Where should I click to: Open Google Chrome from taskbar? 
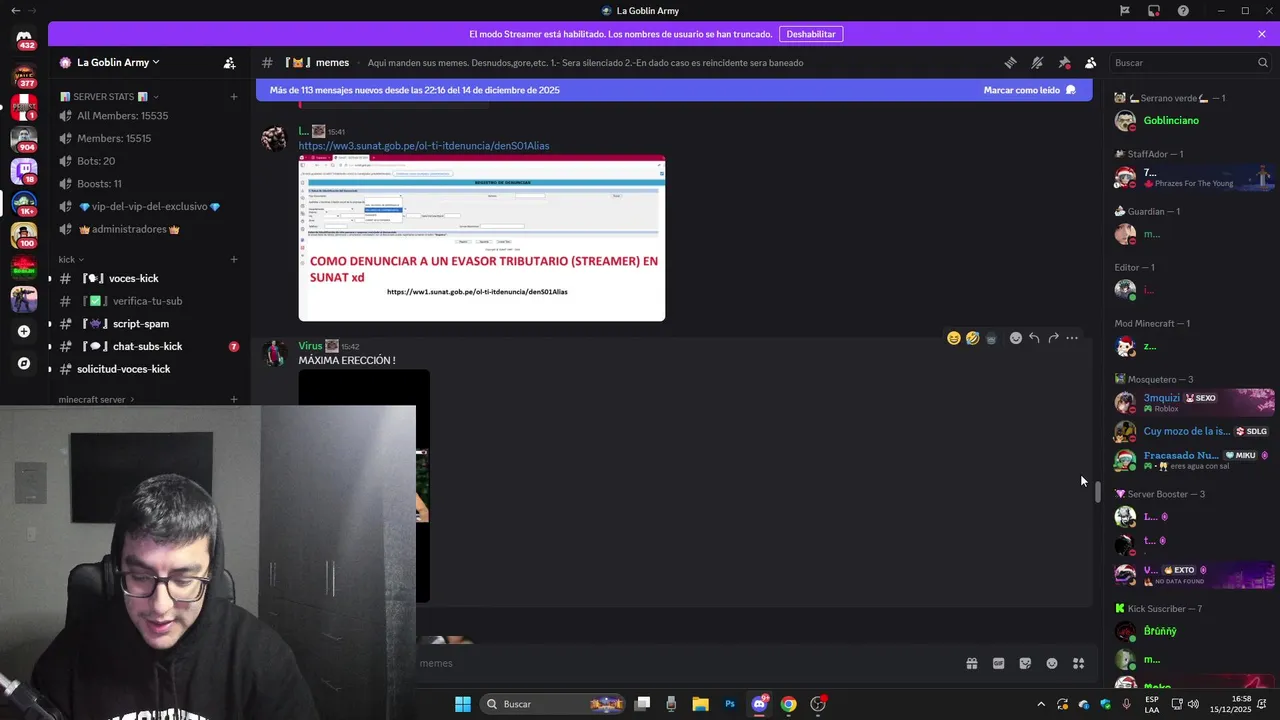tap(789, 704)
